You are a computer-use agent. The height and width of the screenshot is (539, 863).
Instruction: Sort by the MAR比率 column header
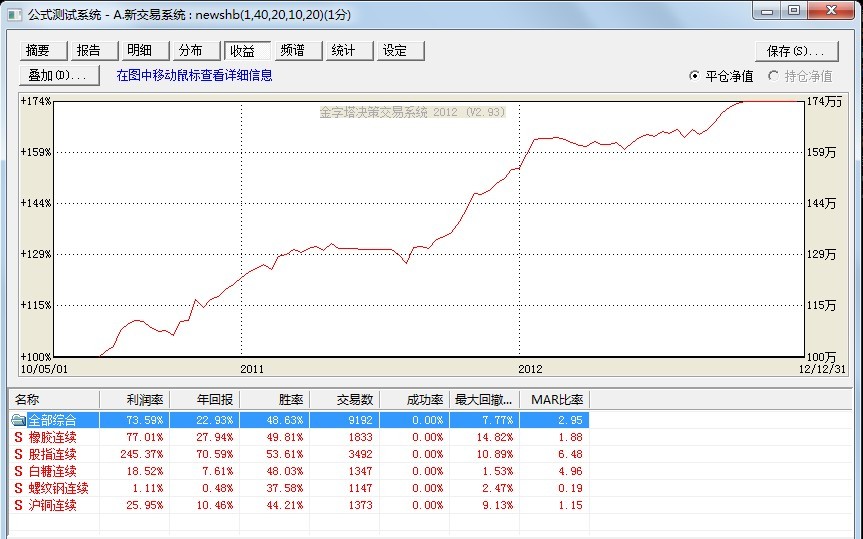click(554, 400)
